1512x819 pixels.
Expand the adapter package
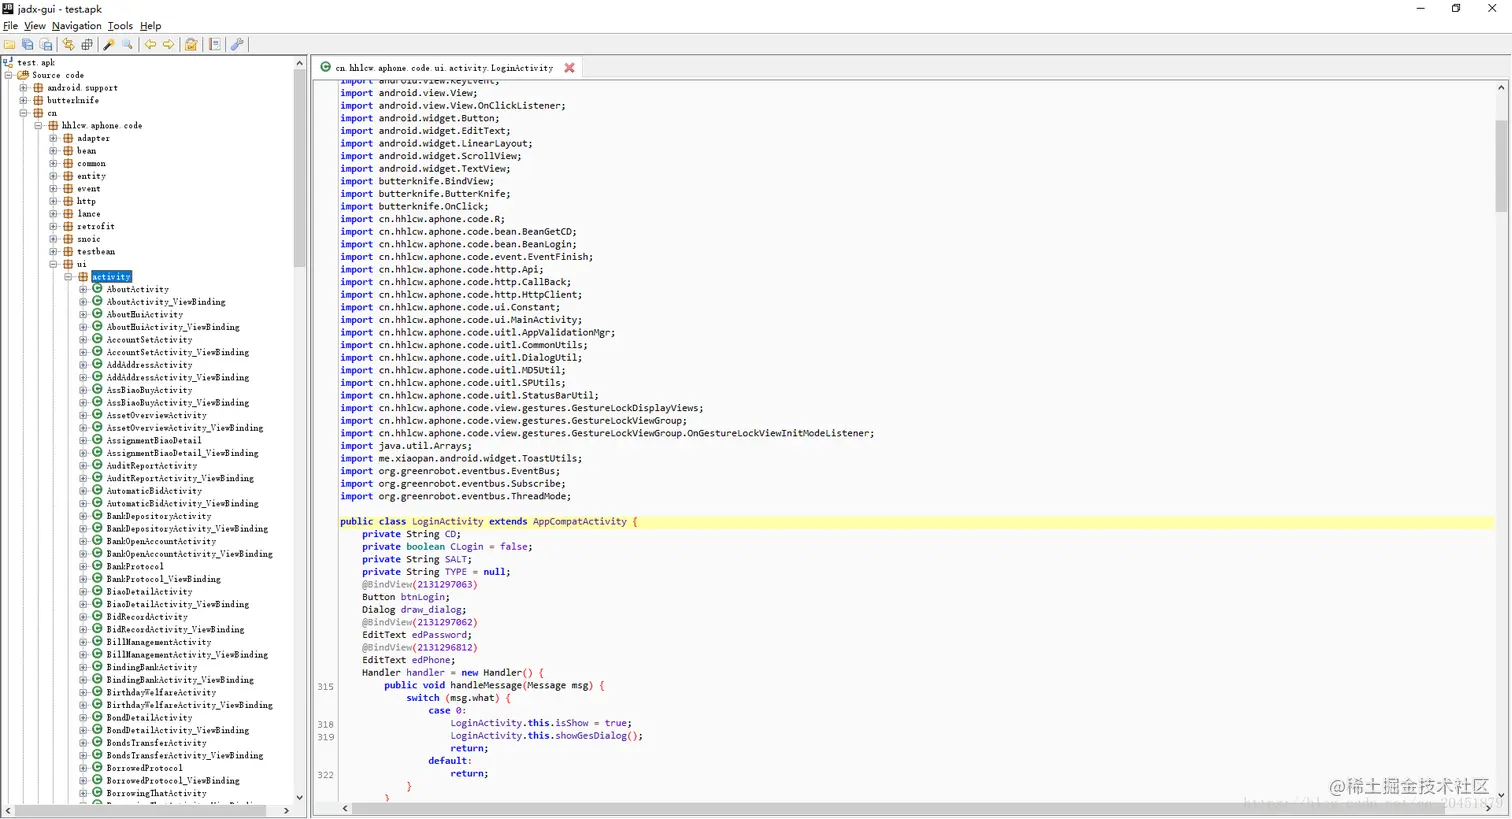click(53, 138)
